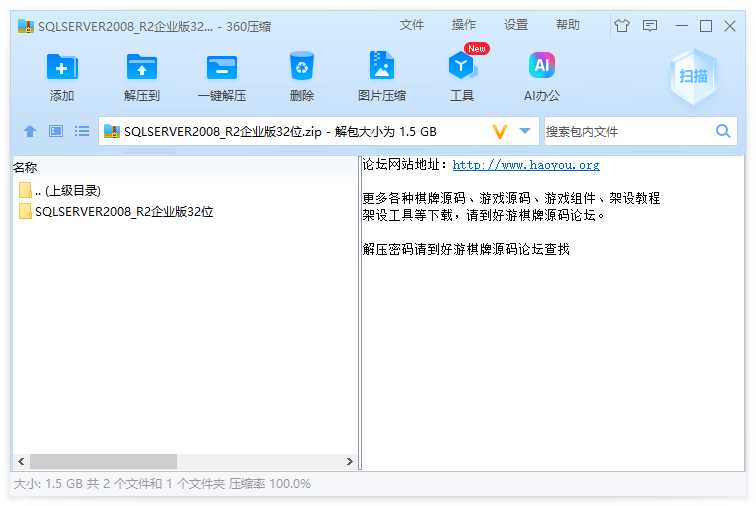Launch the AI办公 icon
The height and width of the screenshot is (506, 756).
tap(542, 65)
